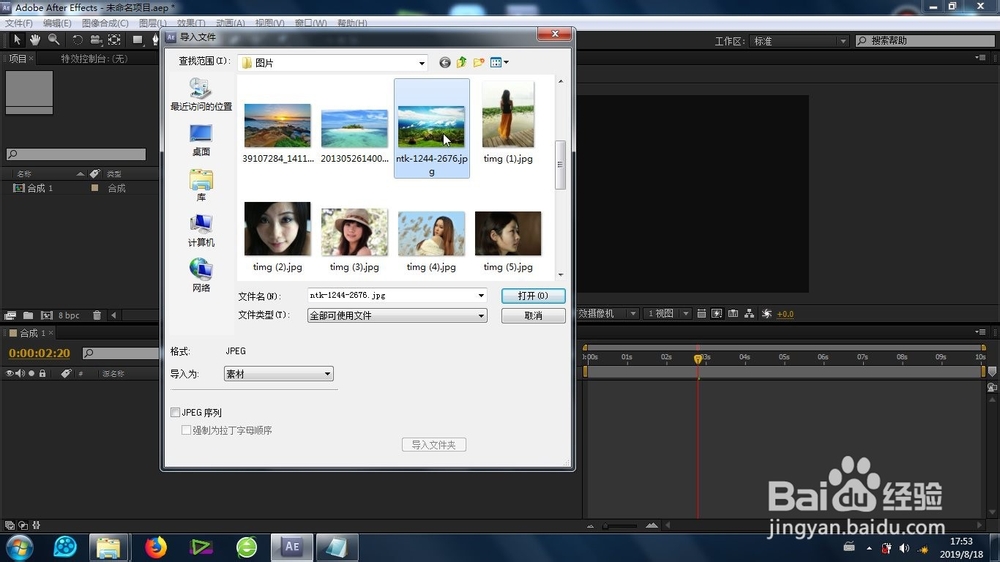Delete selected project item with trash icon
The height and width of the screenshot is (562, 1000).
[96, 315]
